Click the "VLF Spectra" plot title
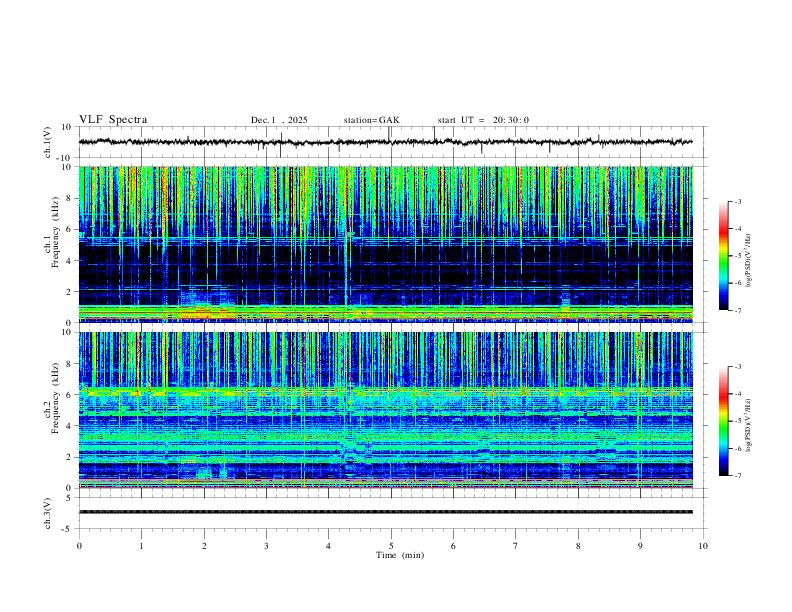 click(x=113, y=120)
